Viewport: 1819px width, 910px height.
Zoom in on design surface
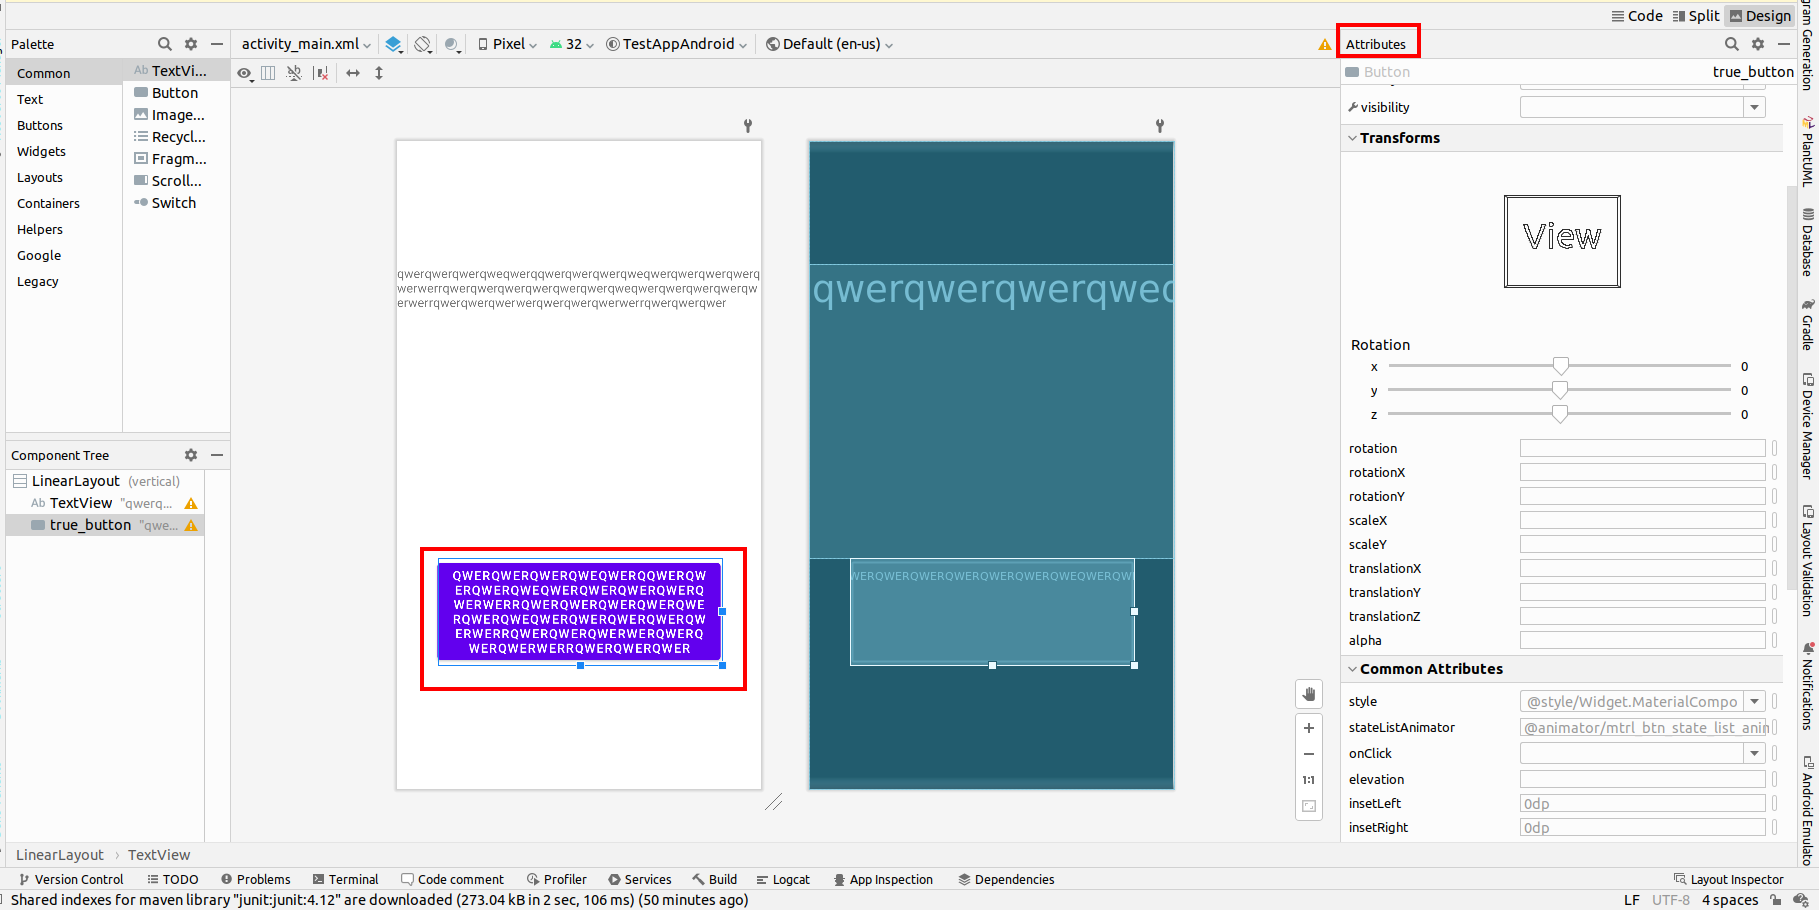pos(1309,728)
